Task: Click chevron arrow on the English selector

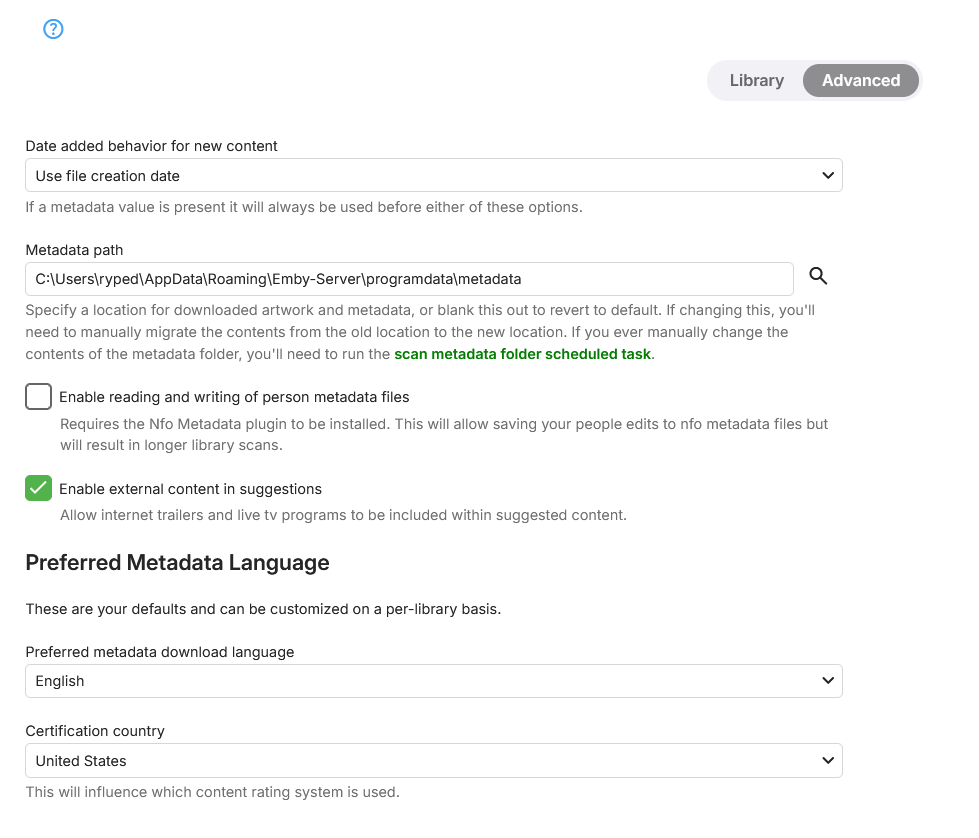Action: coord(827,681)
